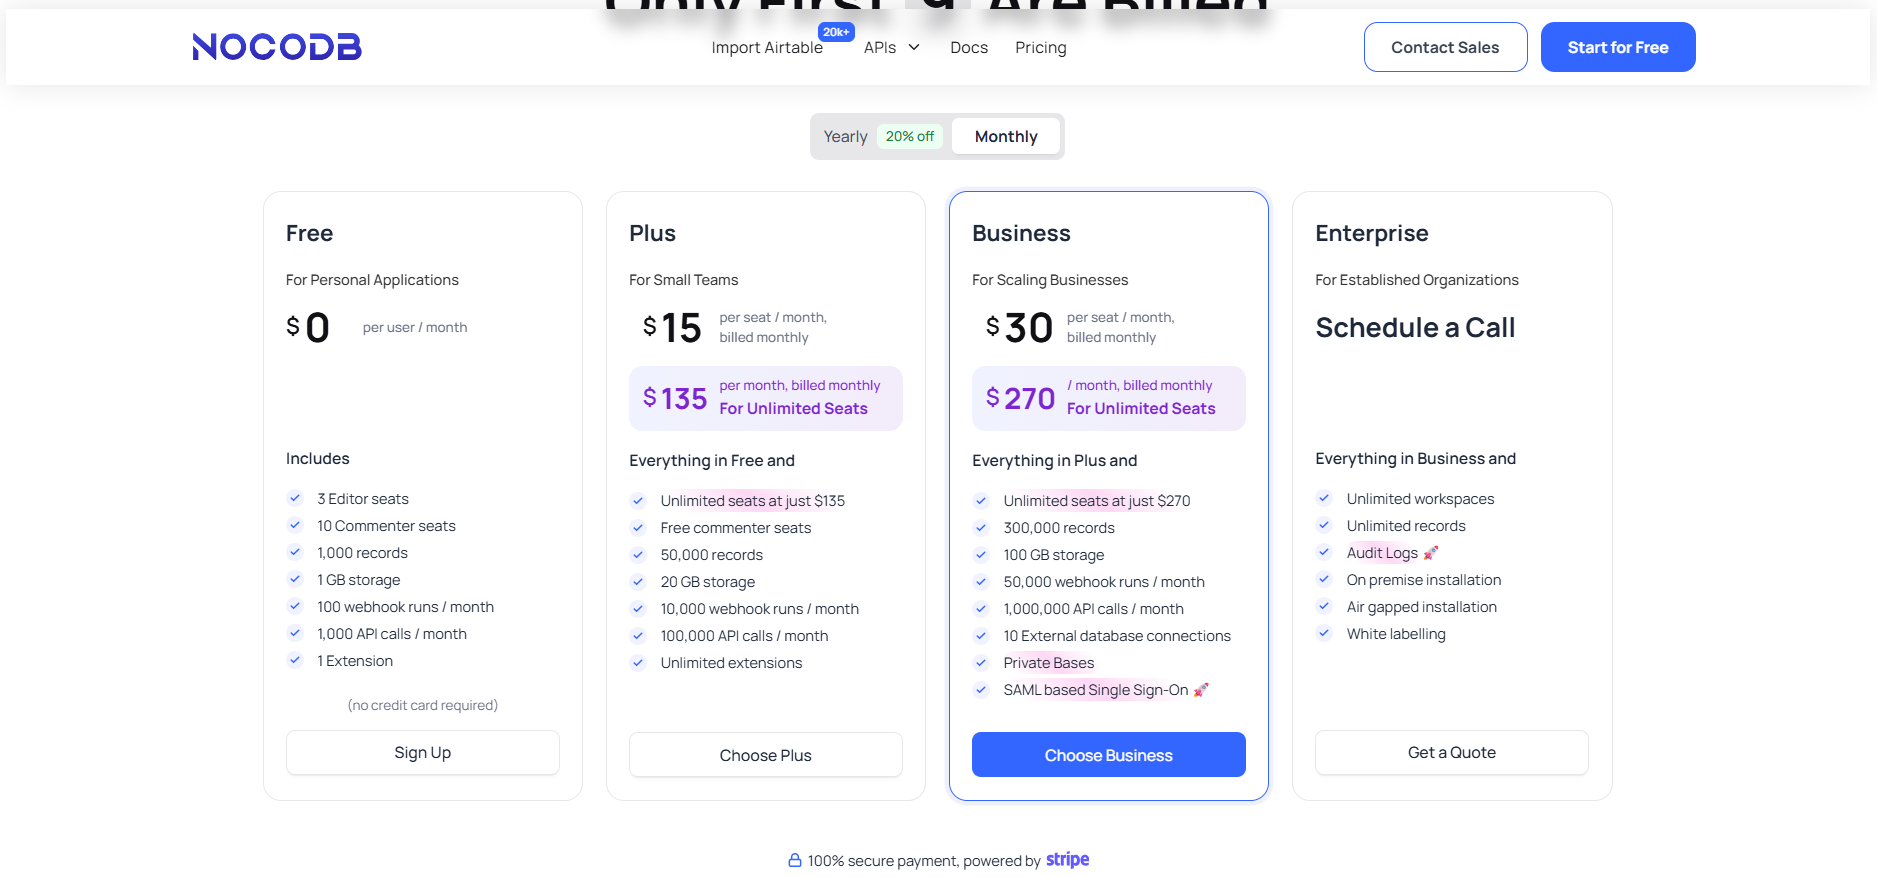Click the rocket icon next to Audit Logs
1877x877 pixels.
pos(1431,553)
